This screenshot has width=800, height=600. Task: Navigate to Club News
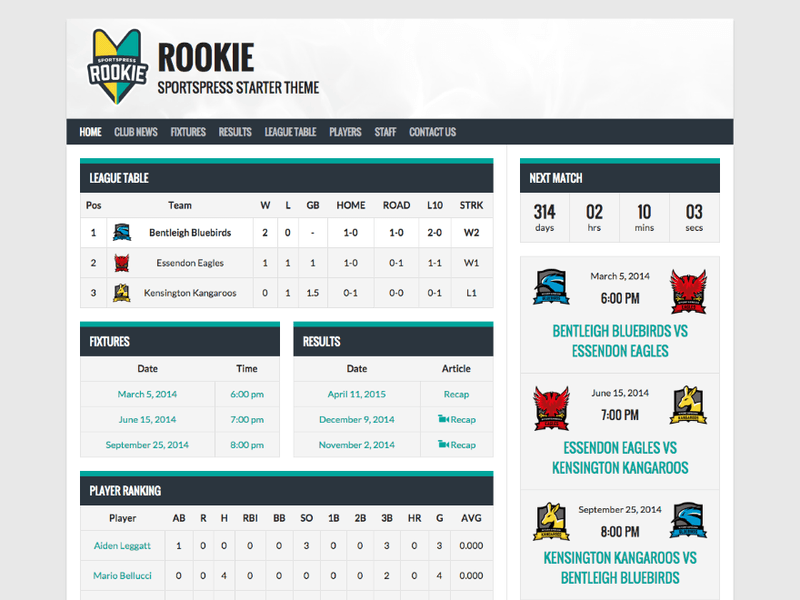(x=135, y=131)
